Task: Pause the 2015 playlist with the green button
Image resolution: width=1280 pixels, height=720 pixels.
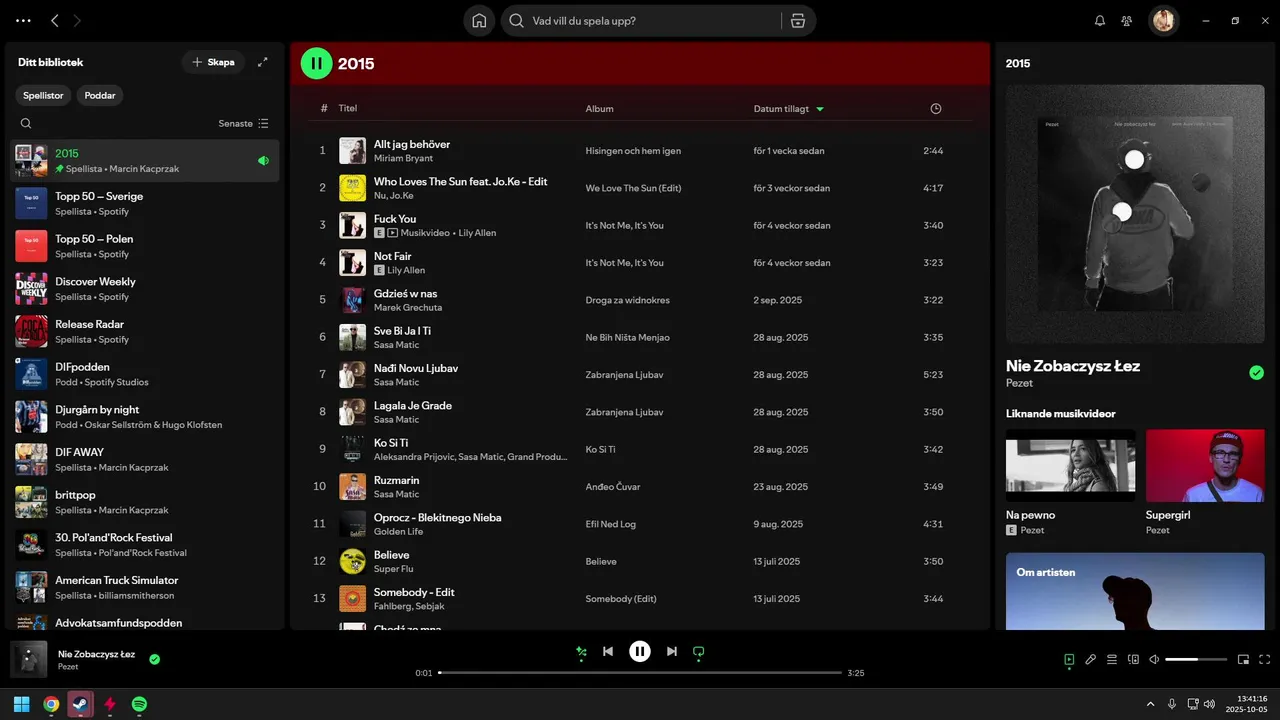Action: [317, 63]
